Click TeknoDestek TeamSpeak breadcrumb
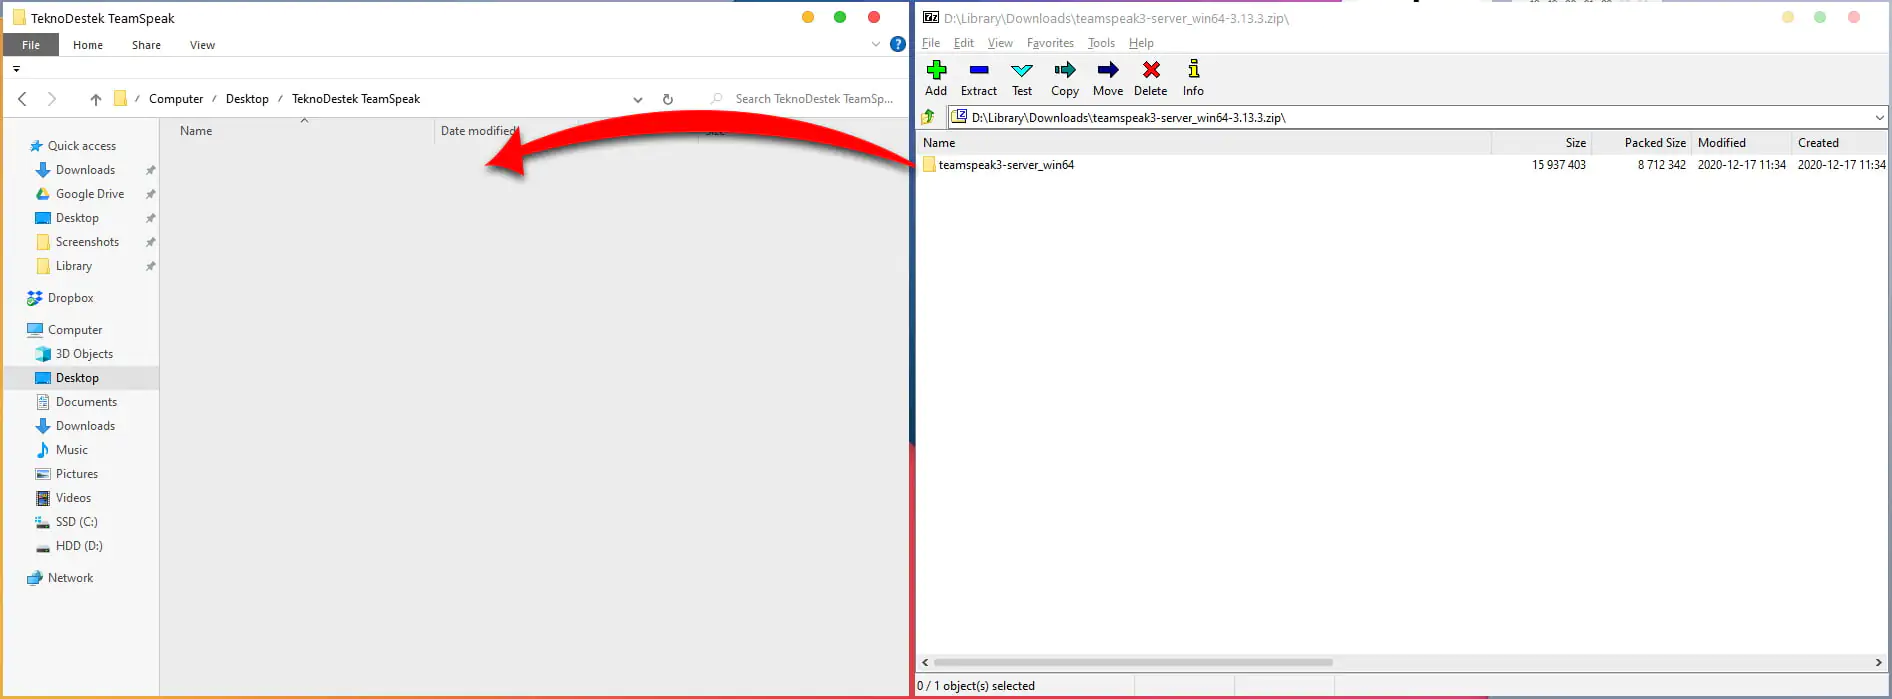1892x699 pixels. pos(356,99)
